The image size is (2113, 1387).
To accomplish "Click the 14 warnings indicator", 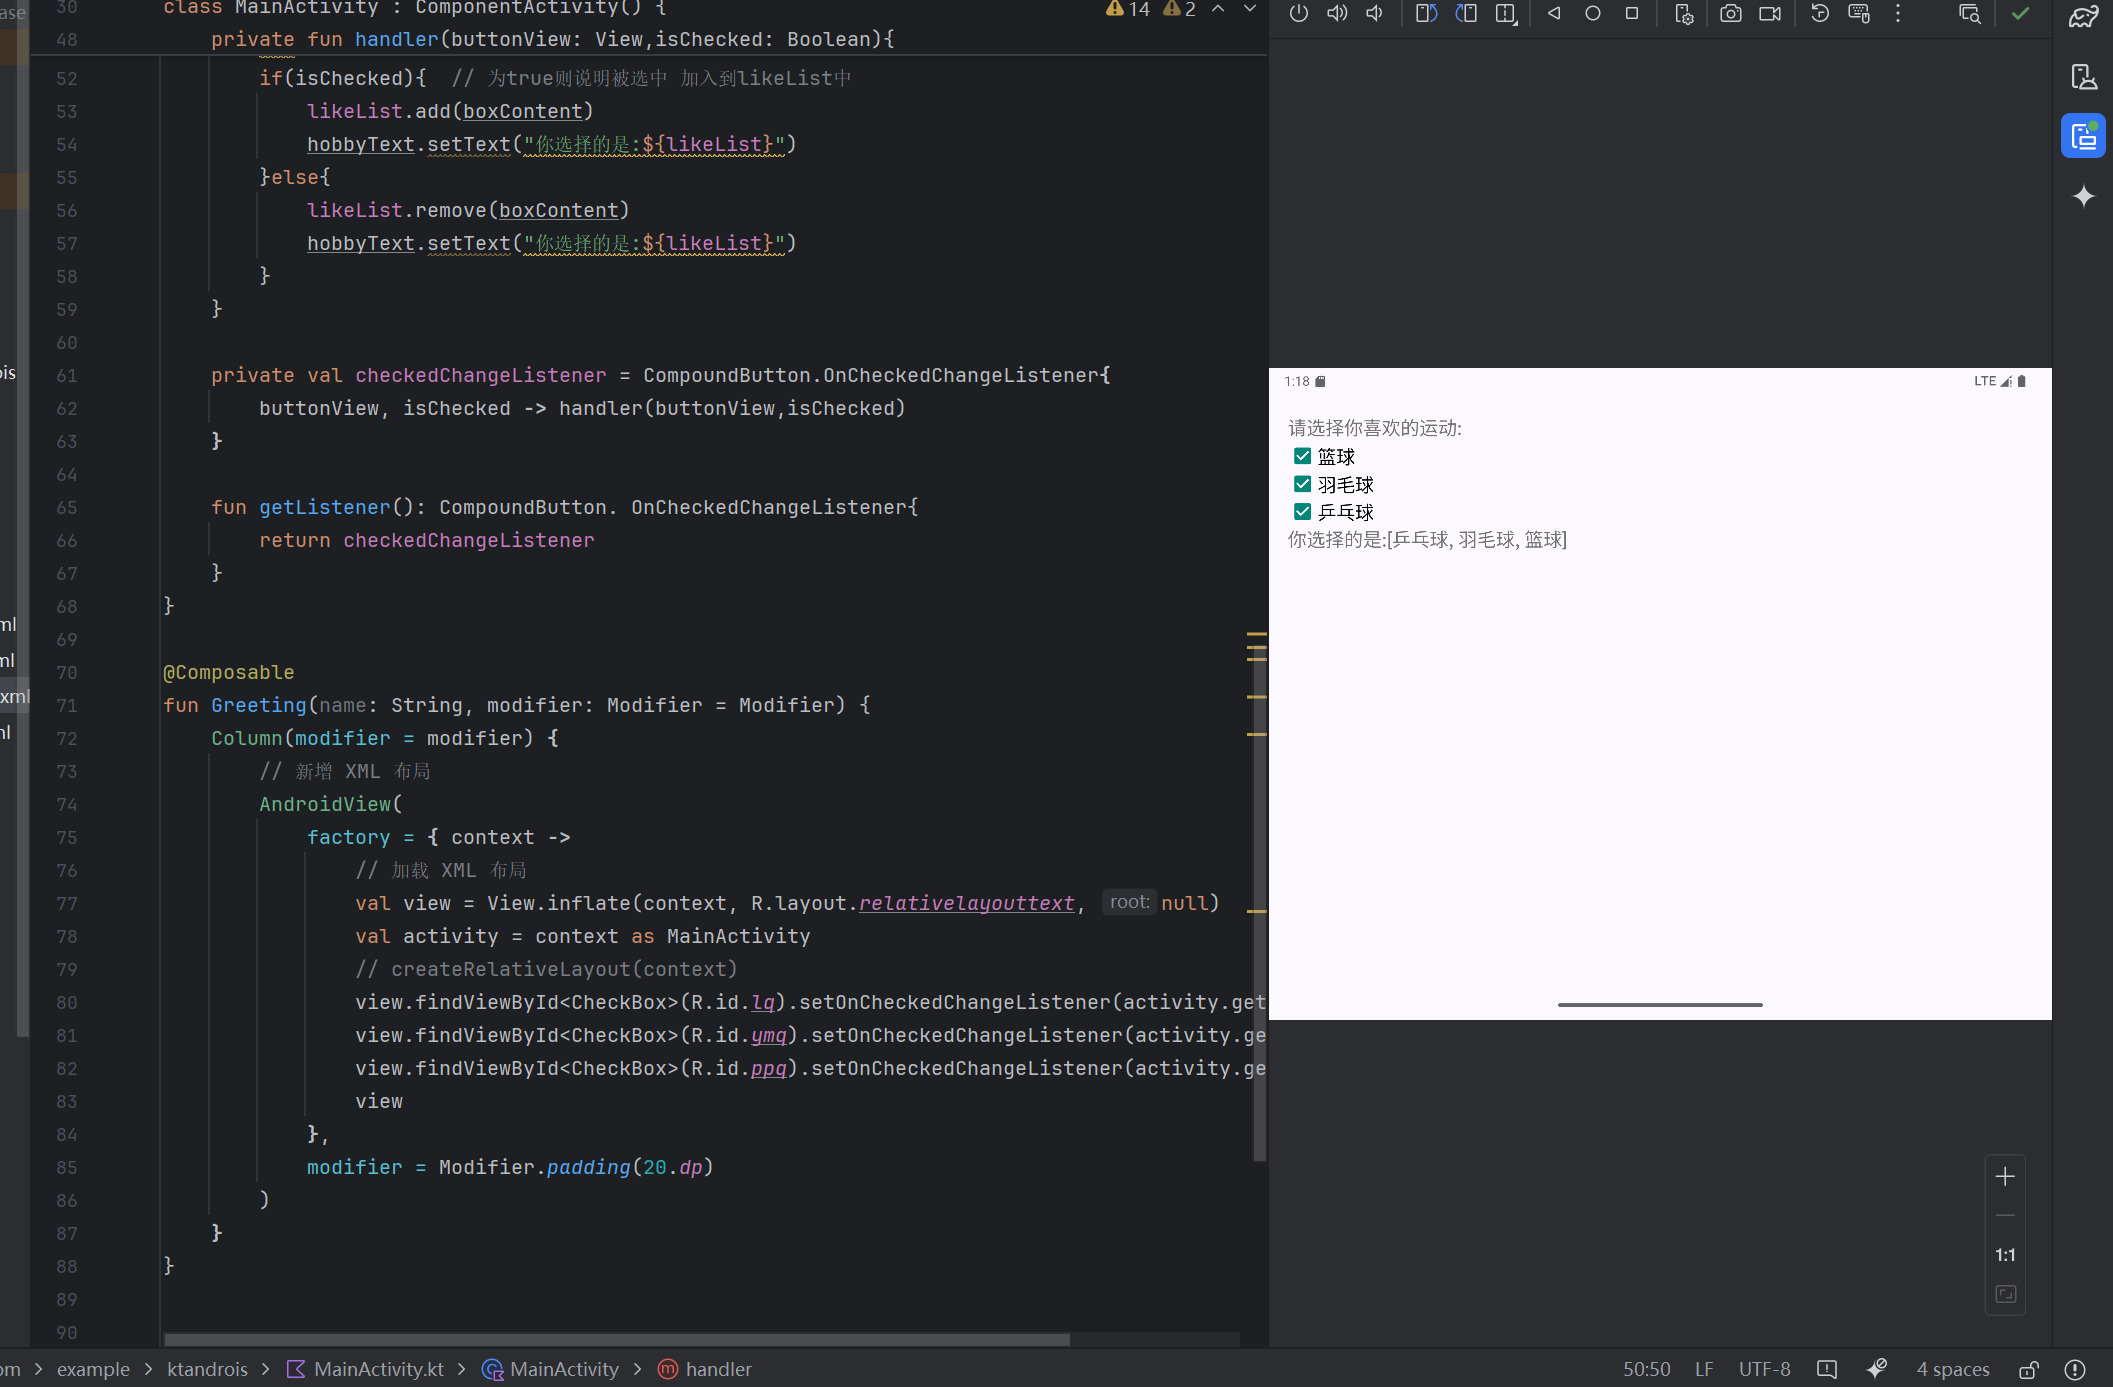I will (x=1128, y=9).
